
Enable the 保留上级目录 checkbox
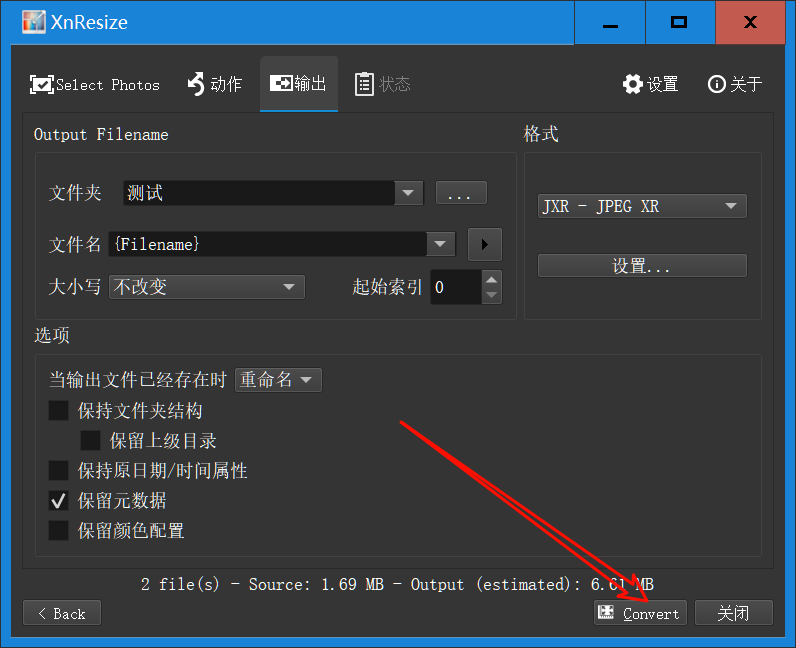coord(90,440)
